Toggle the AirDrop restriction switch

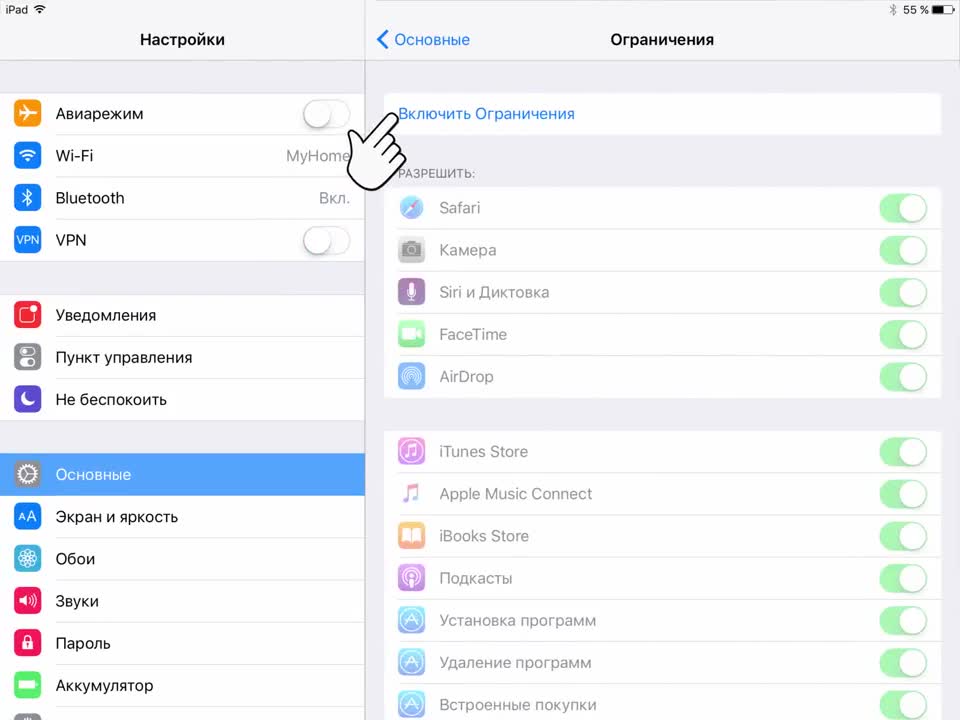pyautogui.click(x=903, y=377)
